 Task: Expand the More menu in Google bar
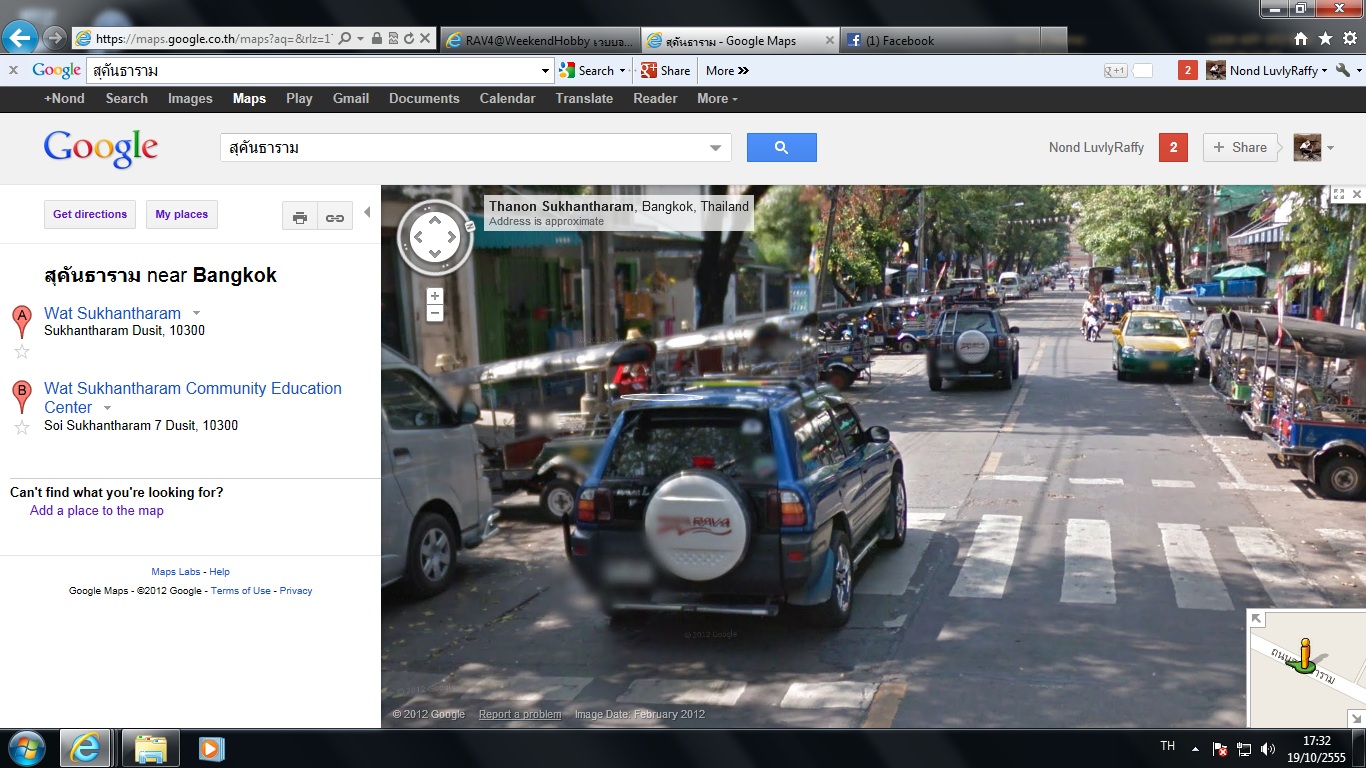pyautogui.click(x=717, y=99)
